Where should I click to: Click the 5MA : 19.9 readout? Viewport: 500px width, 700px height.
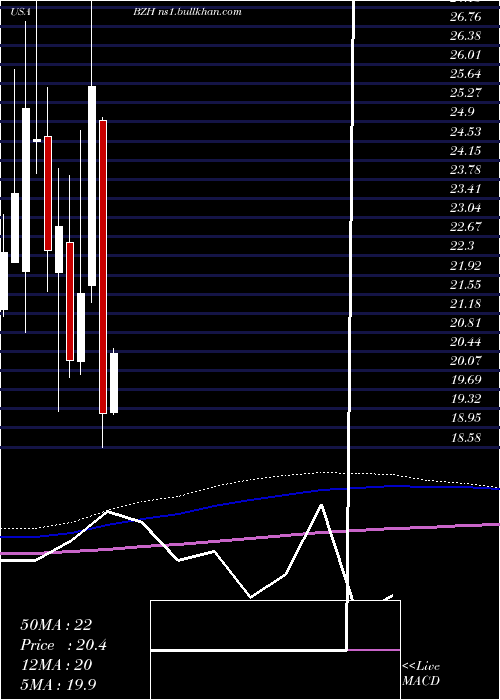[x=58, y=684]
